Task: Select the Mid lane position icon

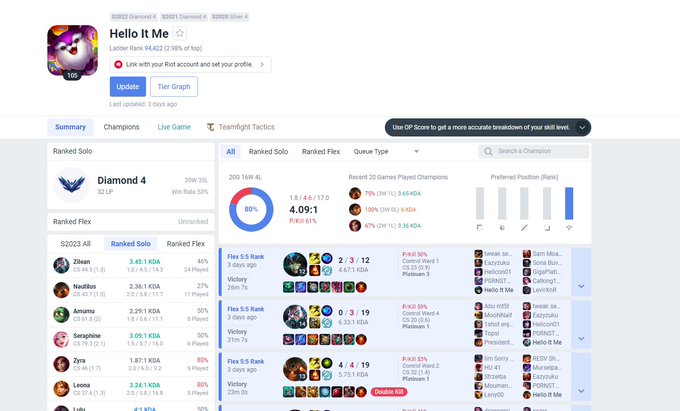Action: coord(524,228)
